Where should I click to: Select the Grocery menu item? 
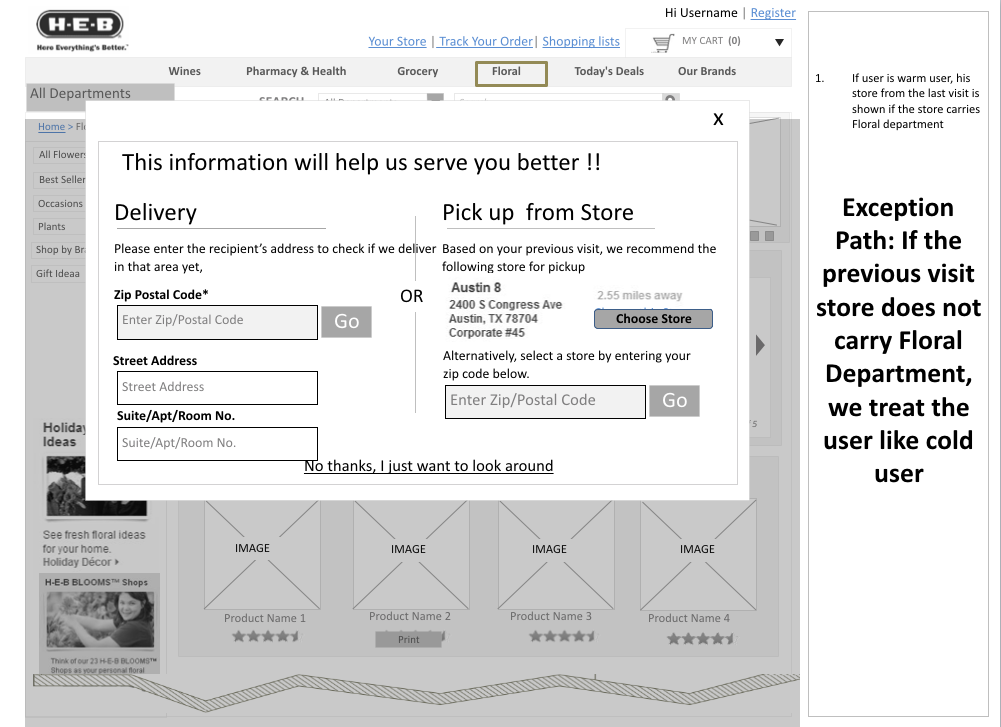tap(418, 71)
